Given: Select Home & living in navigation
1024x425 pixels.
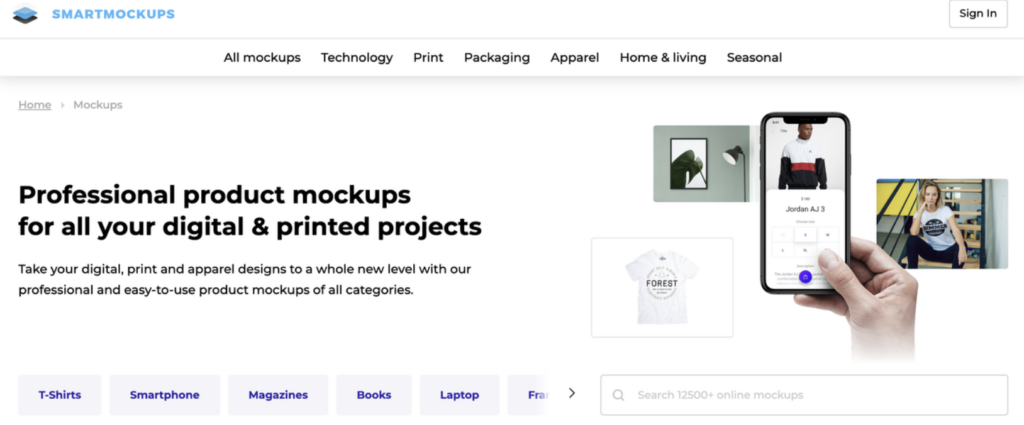Looking at the screenshot, I should [x=663, y=58].
